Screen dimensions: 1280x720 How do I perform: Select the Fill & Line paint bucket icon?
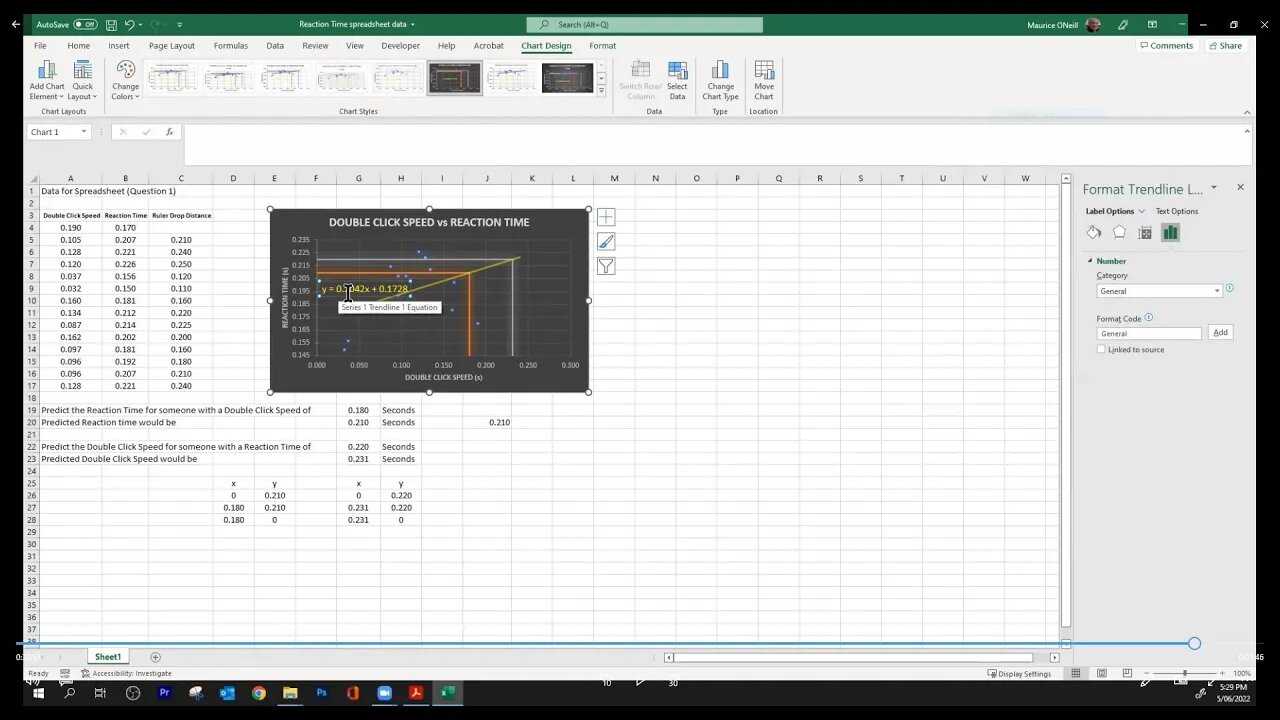(x=1093, y=232)
